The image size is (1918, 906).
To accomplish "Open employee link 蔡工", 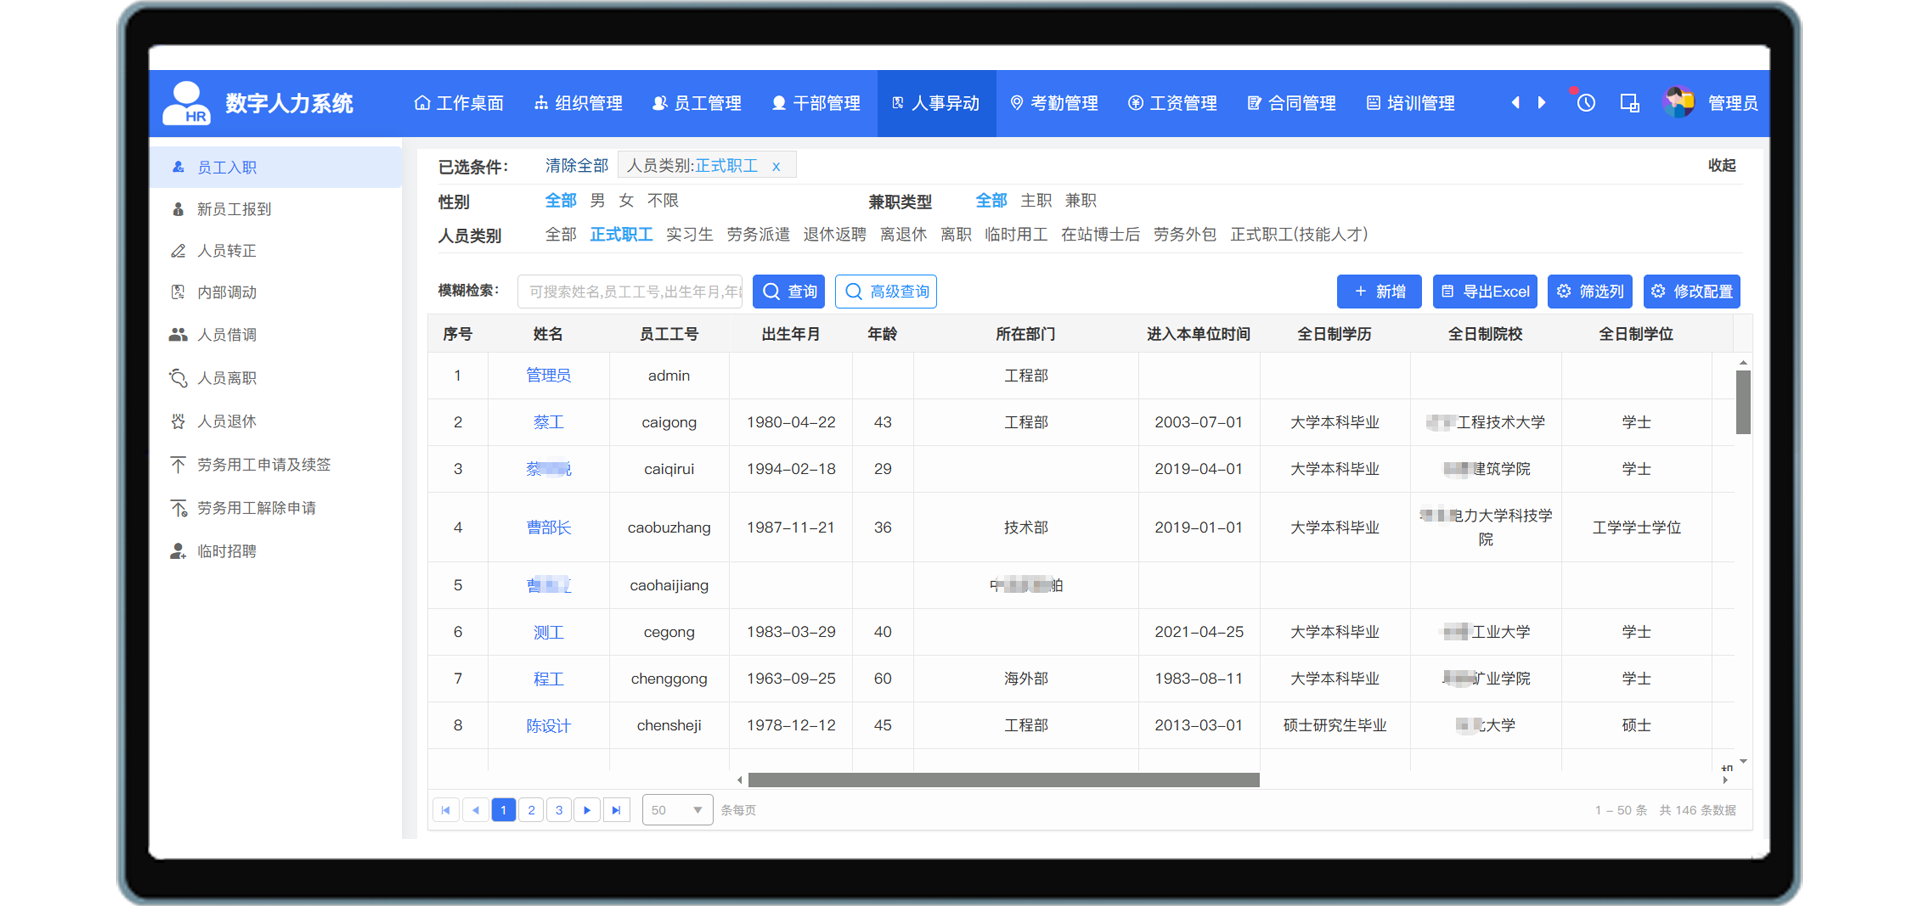I will tap(548, 423).
